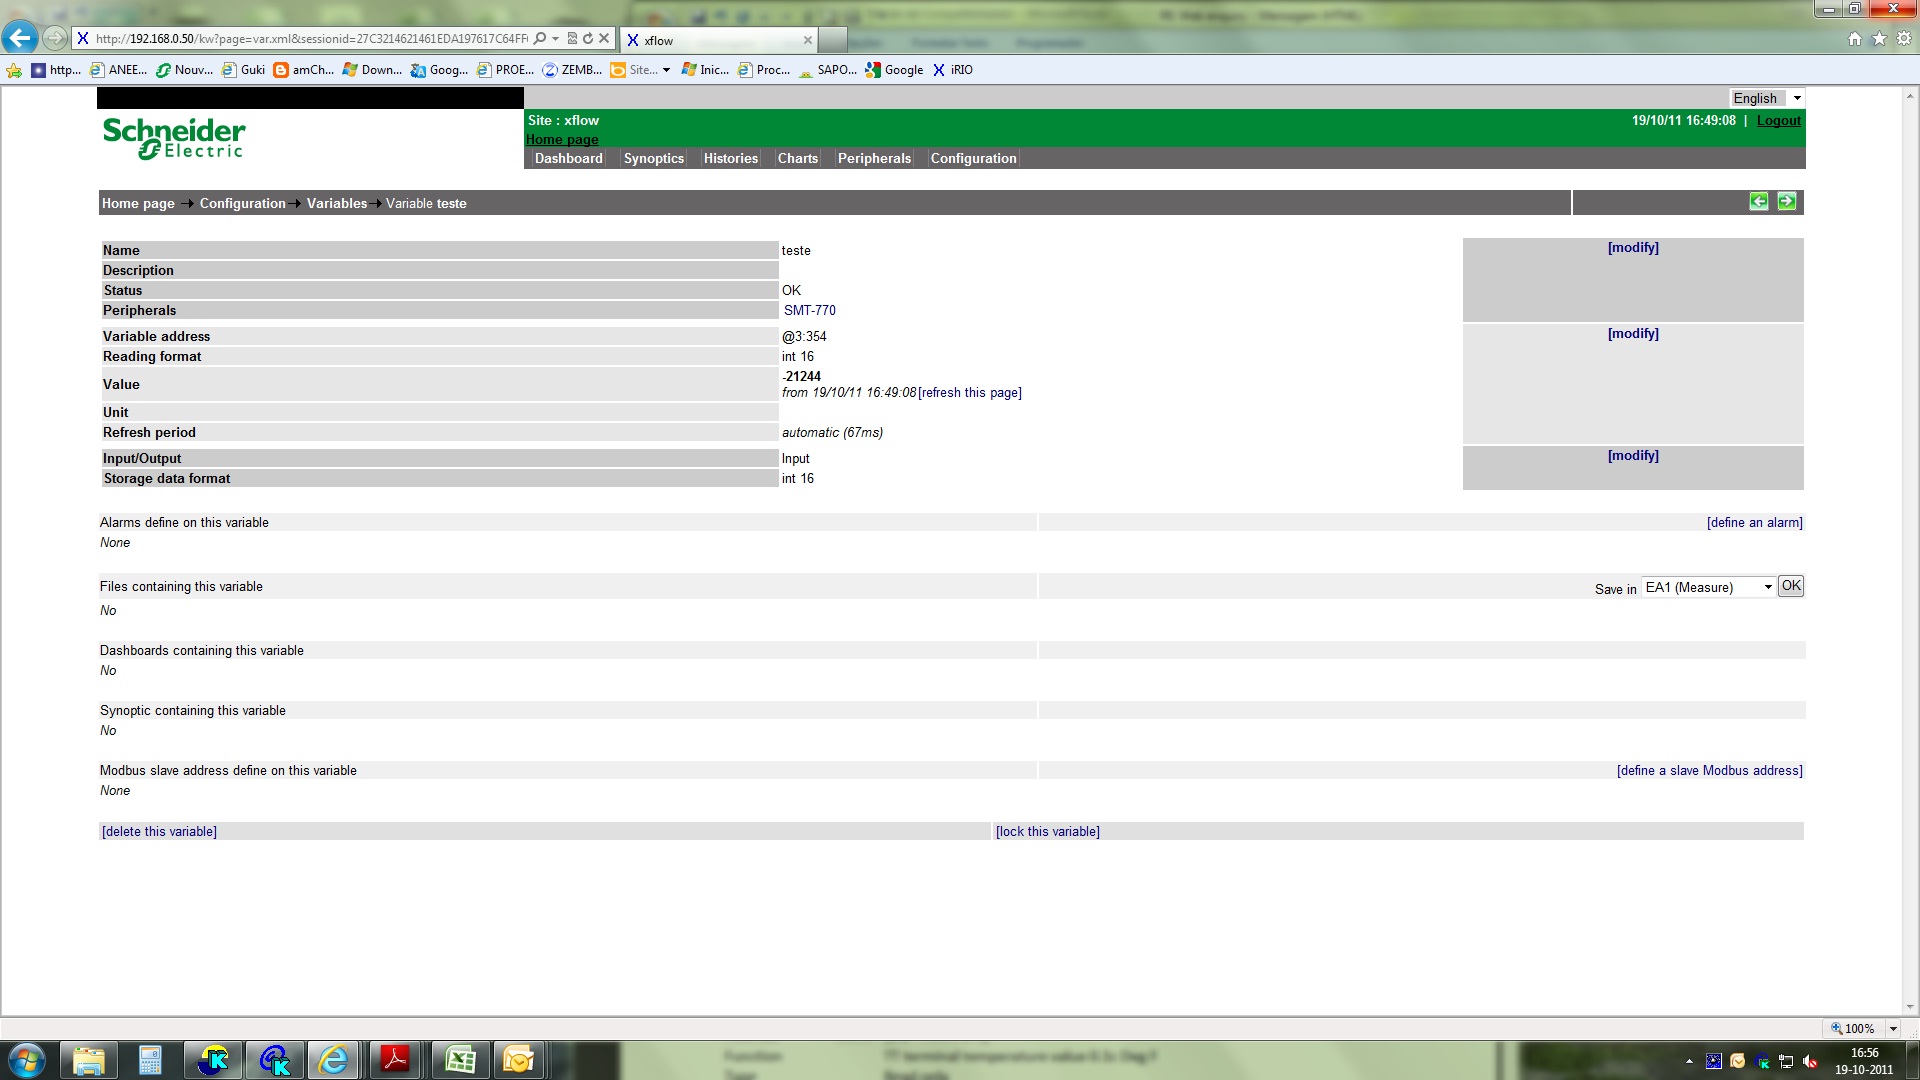Click the green next variable arrow icon
1920x1080 pixels.
[x=1787, y=202]
